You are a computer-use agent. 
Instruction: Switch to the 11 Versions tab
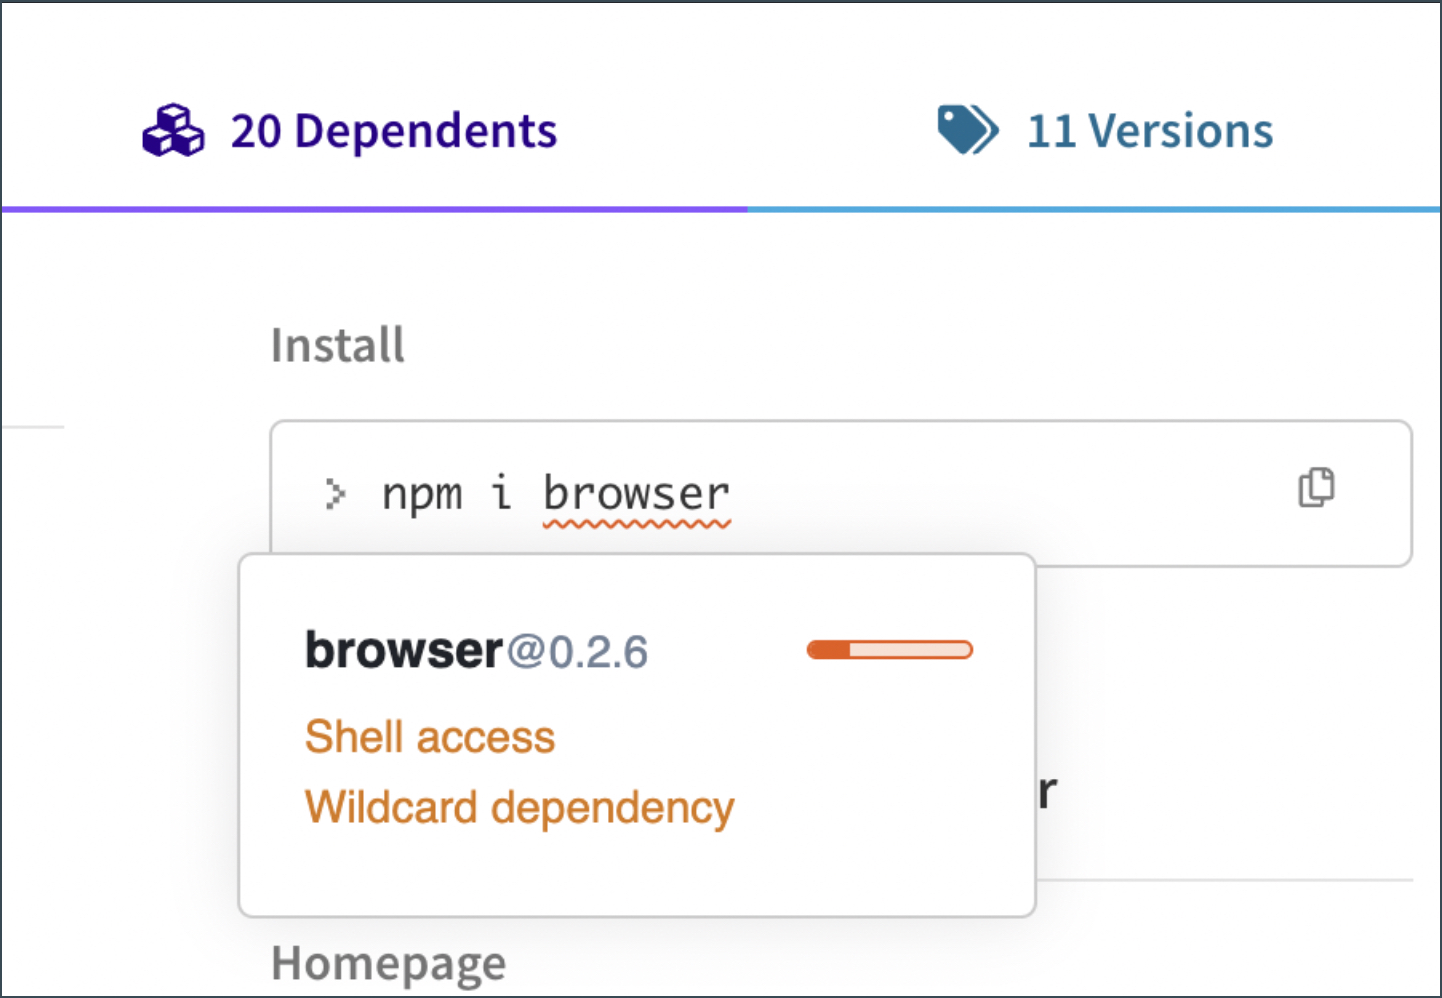1150,131
